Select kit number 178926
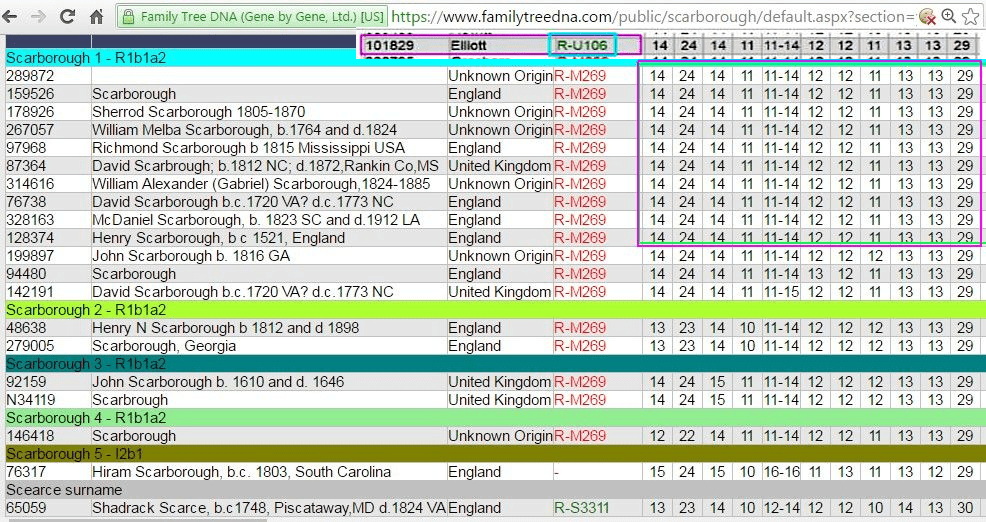Image resolution: width=986 pixels, height=522 pixels. [30, 112]
